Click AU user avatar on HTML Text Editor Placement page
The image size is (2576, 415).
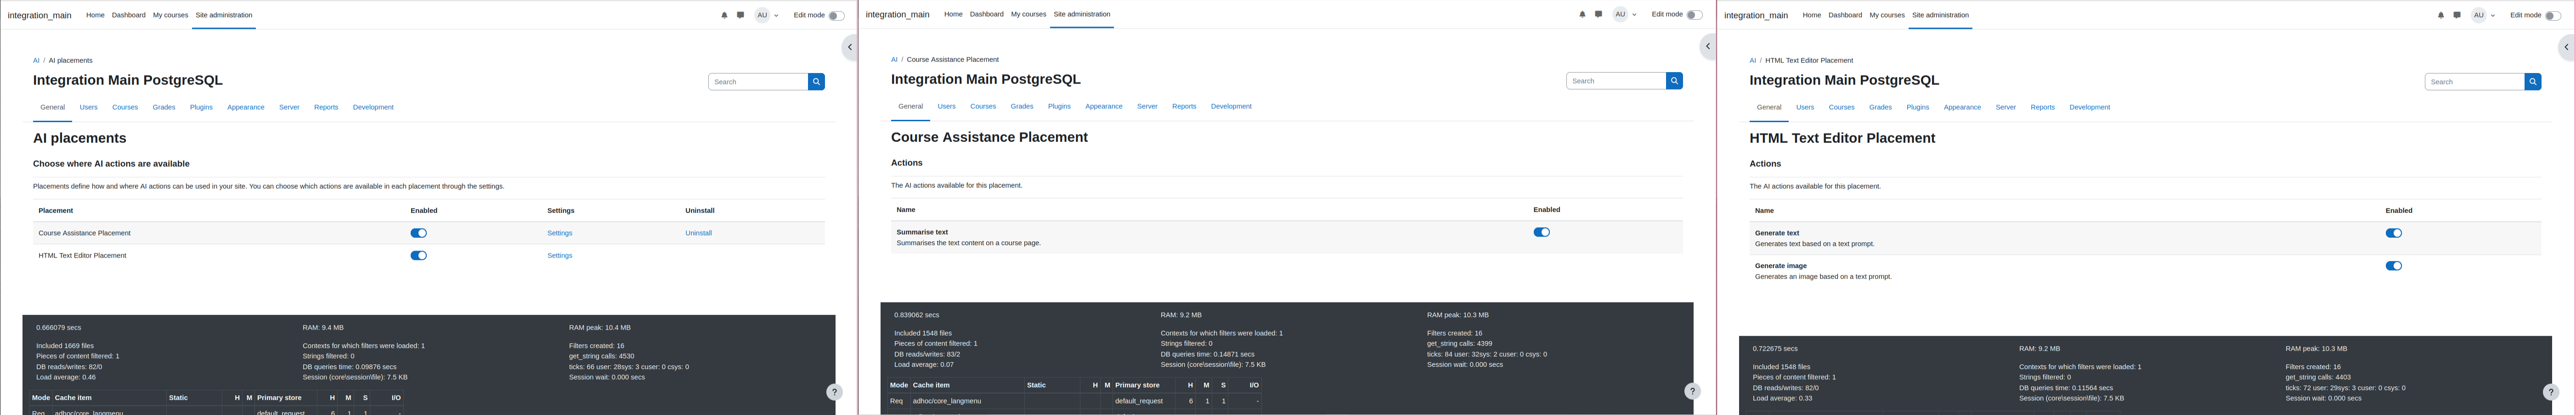2479,15
